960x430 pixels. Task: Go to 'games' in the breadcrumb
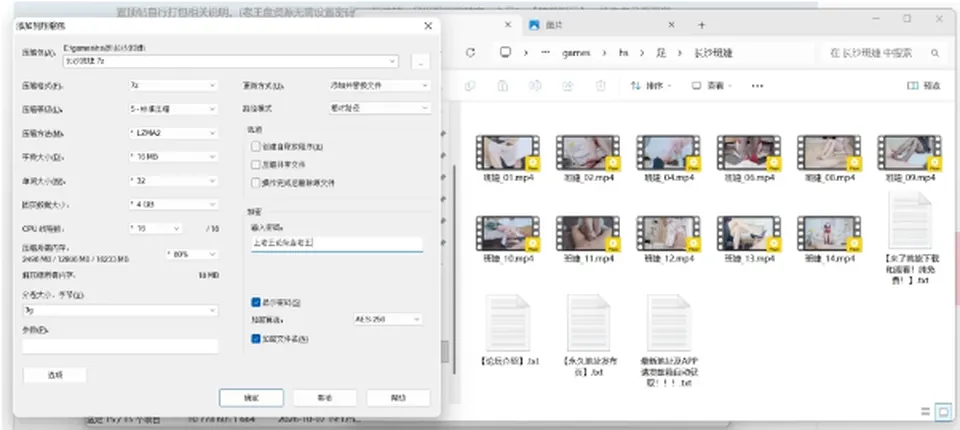(577, 53)
